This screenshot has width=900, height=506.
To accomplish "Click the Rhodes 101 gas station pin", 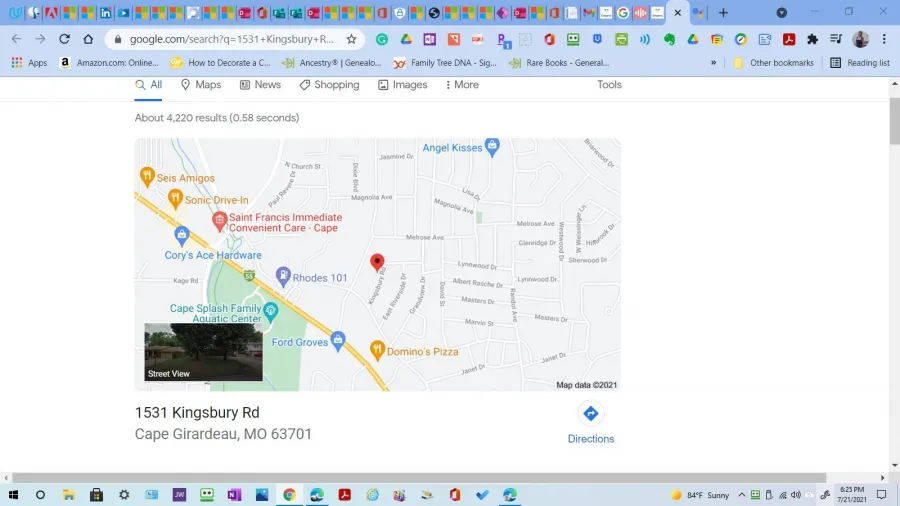I will click(x=282, y=277).
